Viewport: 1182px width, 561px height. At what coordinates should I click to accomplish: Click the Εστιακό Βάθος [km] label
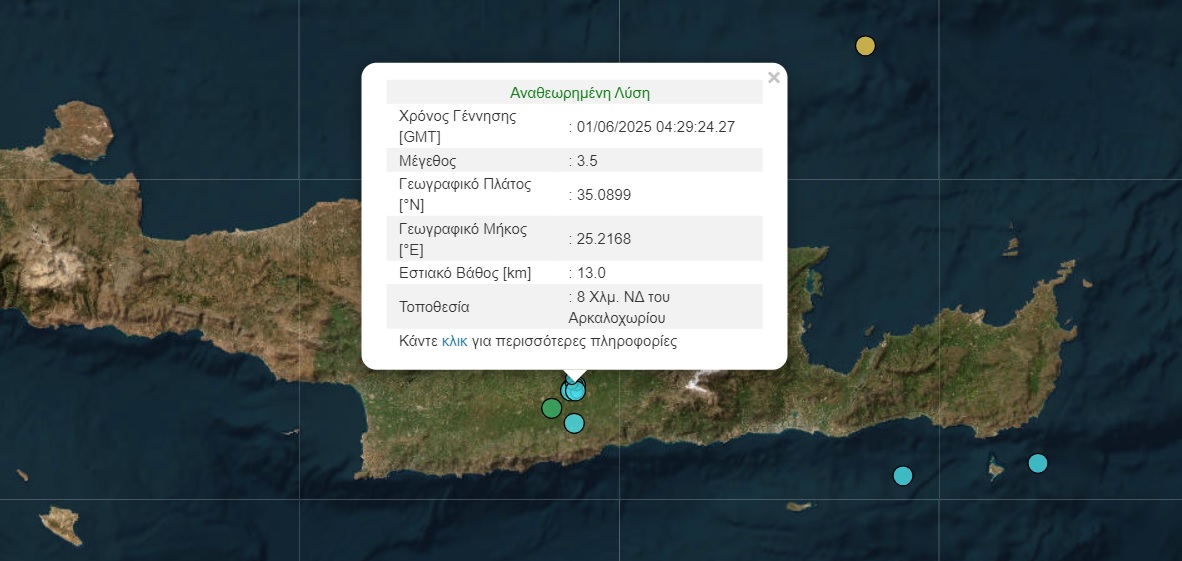[464, 272]
